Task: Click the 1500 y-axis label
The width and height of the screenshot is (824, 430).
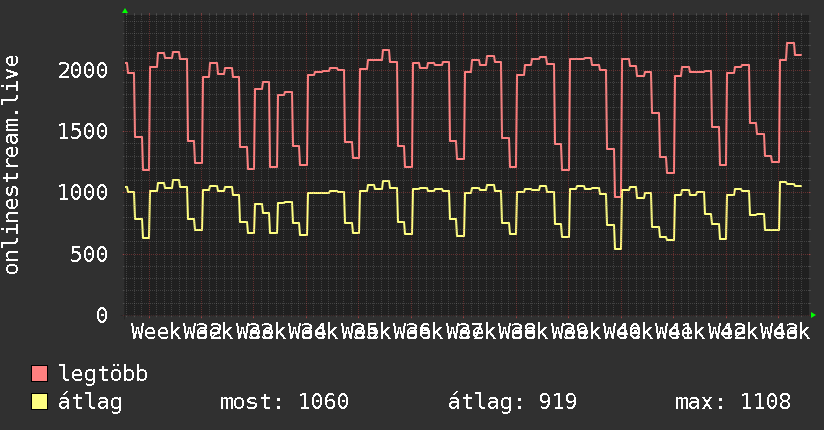Action: [x=83, y=131]
